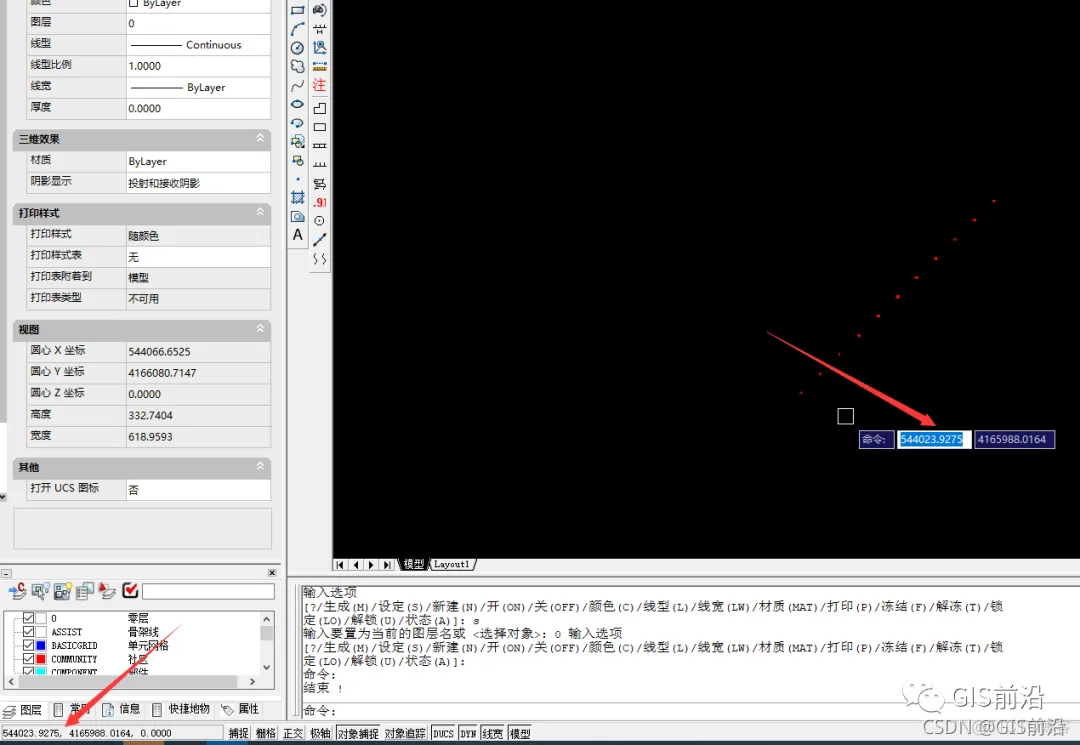Activate the multiline text A tool
Screen dimensions: 1080x745
[297, 235]
